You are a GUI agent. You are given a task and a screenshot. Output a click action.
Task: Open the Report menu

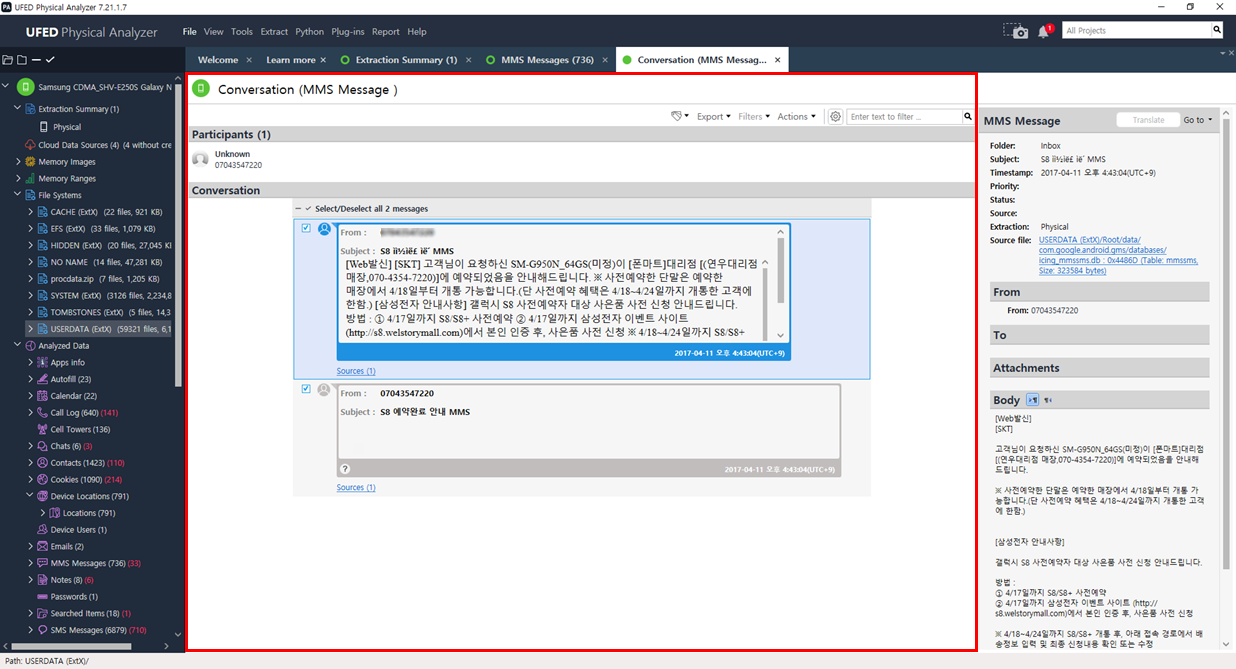(x=386, y=32)
